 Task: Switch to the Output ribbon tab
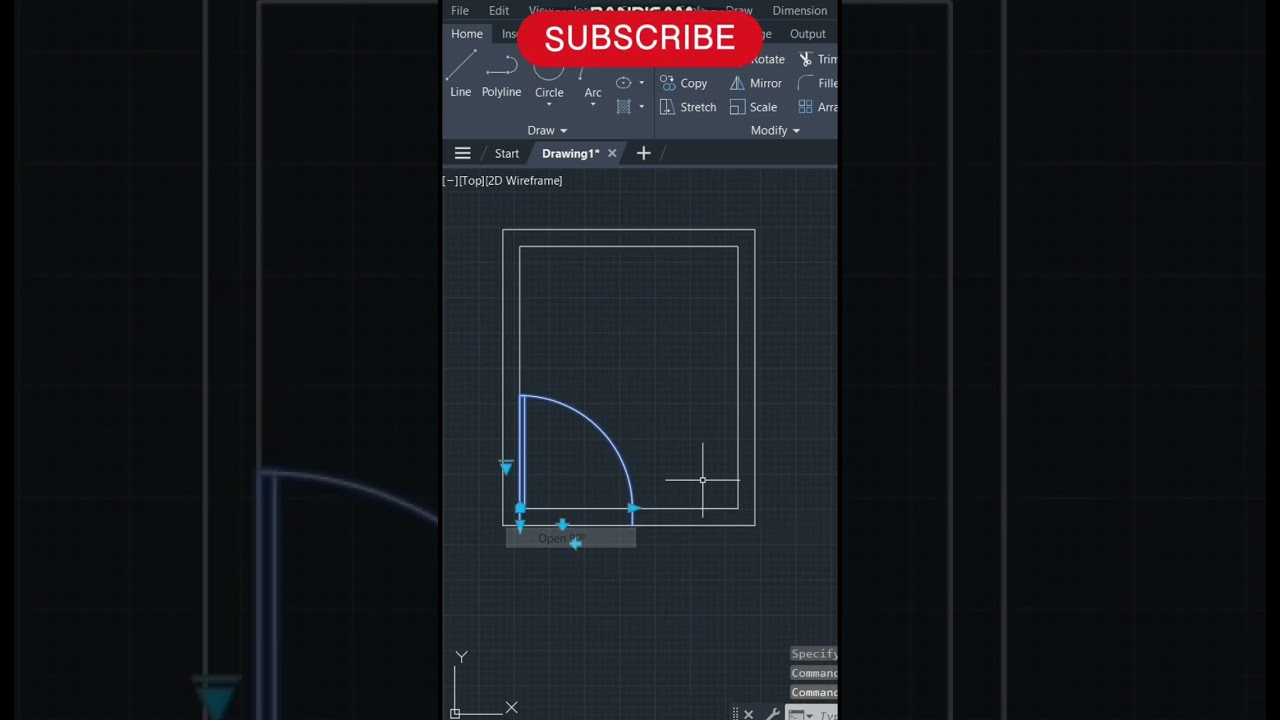pyautogui.click(x=808, y=34)
